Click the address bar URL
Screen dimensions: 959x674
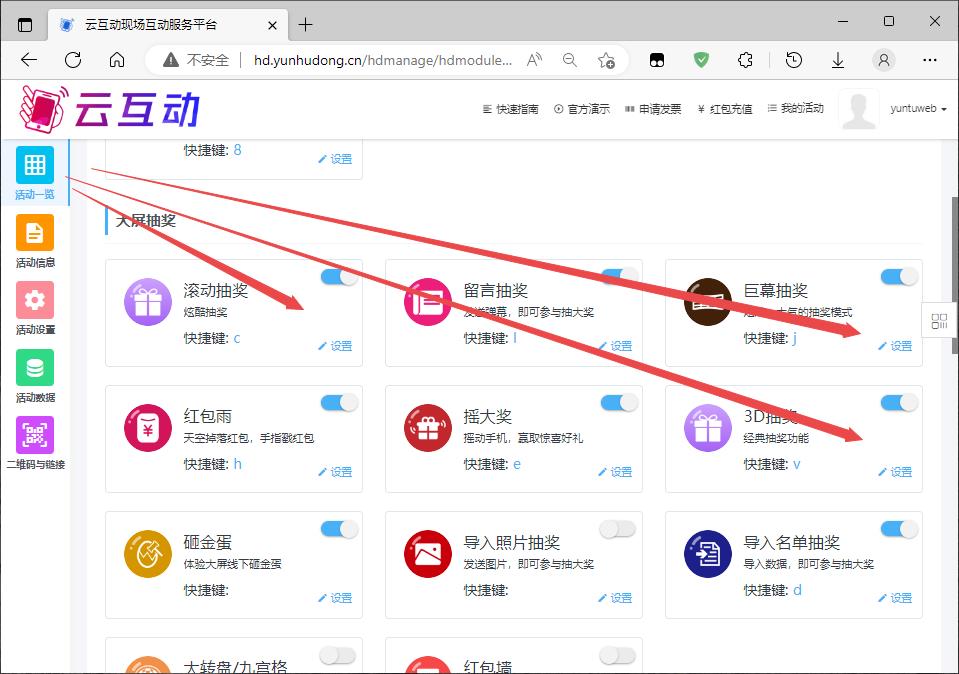coord(383,60)
